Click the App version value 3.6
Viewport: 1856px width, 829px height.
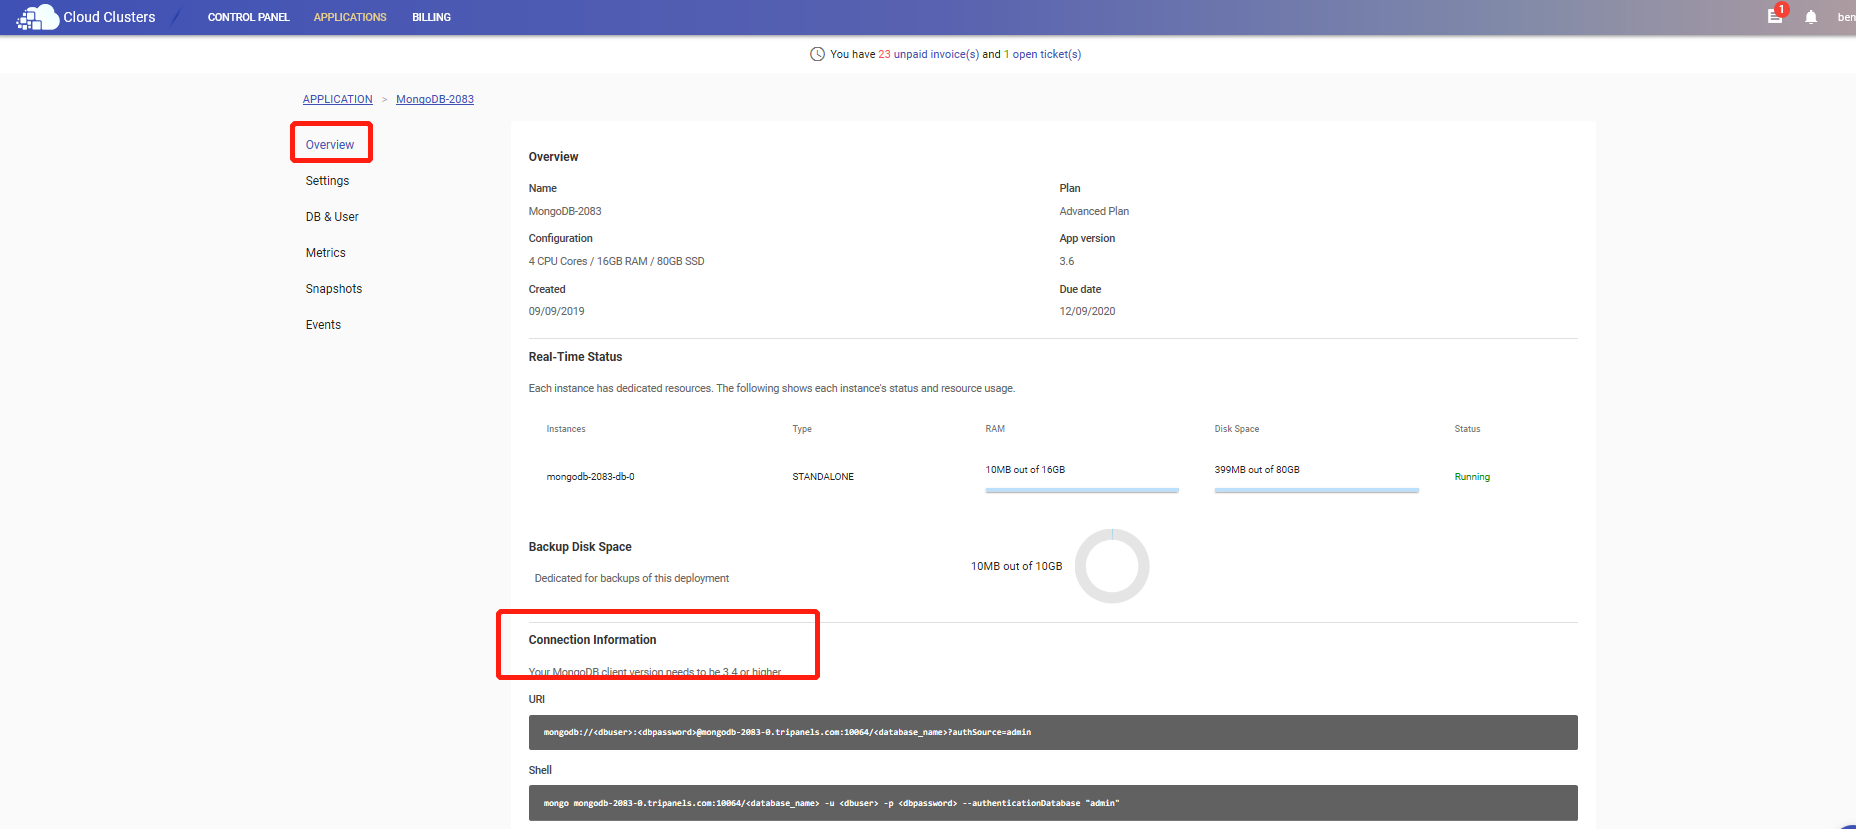1067,261
